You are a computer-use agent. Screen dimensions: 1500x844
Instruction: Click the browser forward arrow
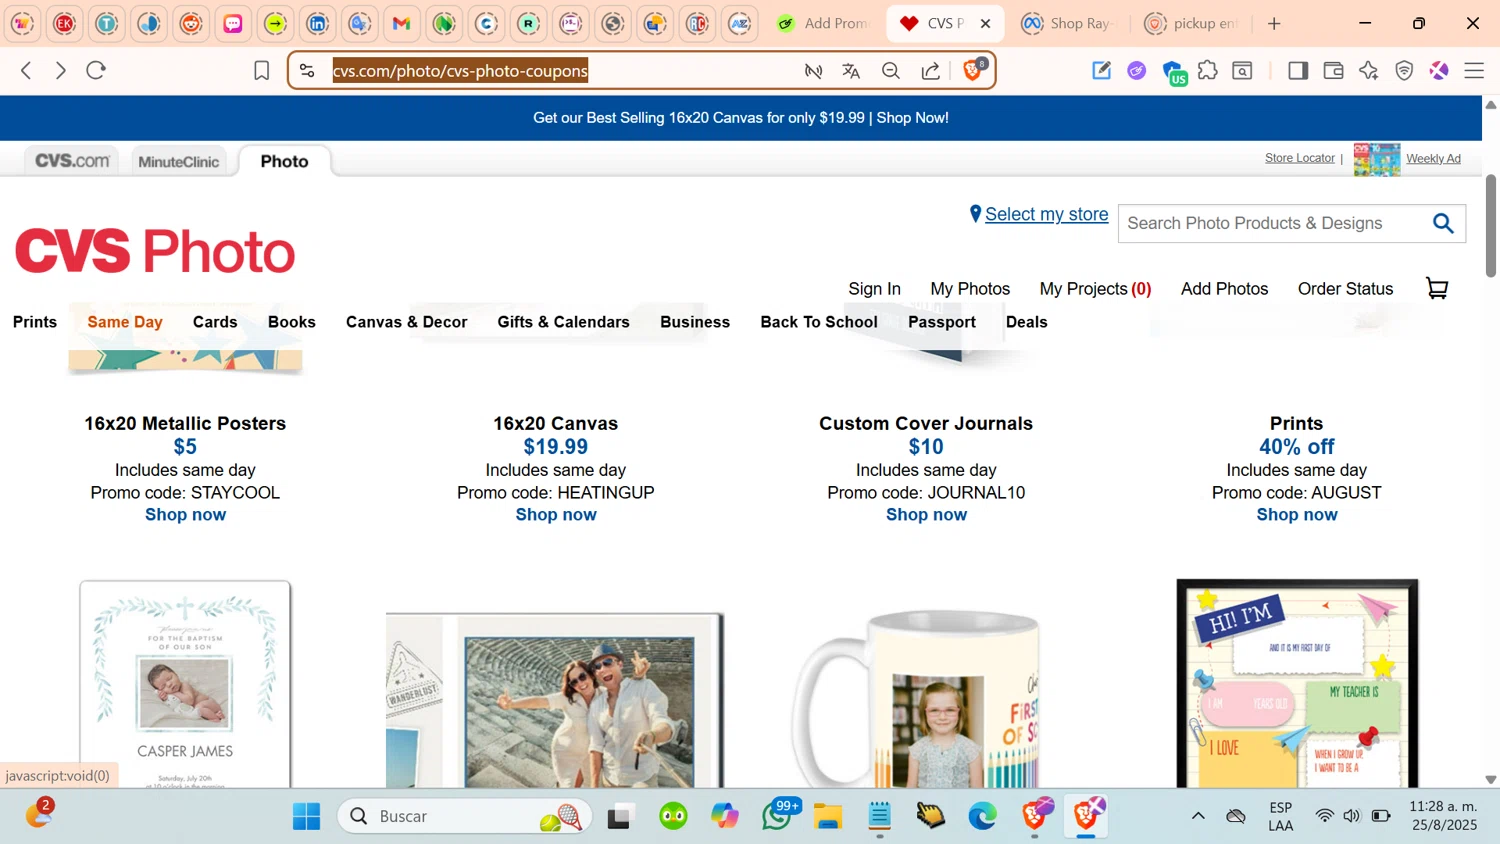tap(61, 71)
